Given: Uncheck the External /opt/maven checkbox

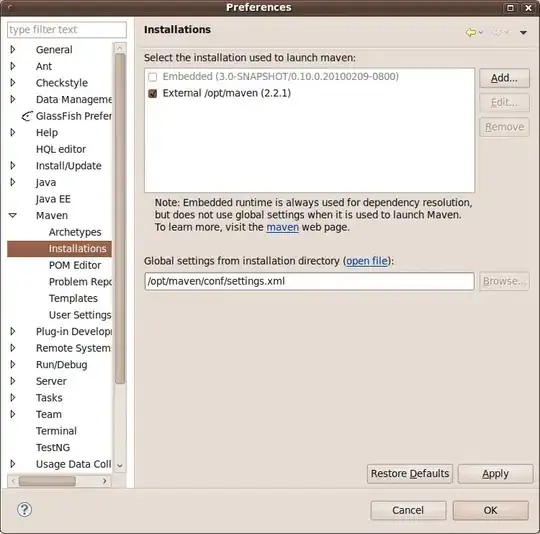Looking at the screenshot, I should click(153, 93).
